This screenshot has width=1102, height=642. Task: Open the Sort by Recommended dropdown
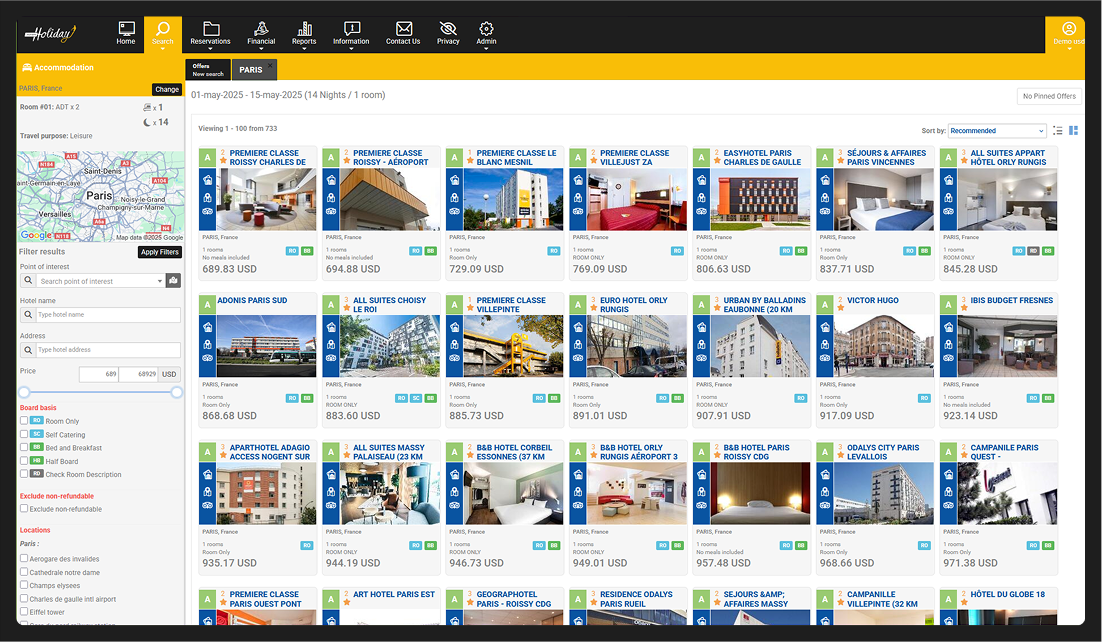(x=996, y=131)
